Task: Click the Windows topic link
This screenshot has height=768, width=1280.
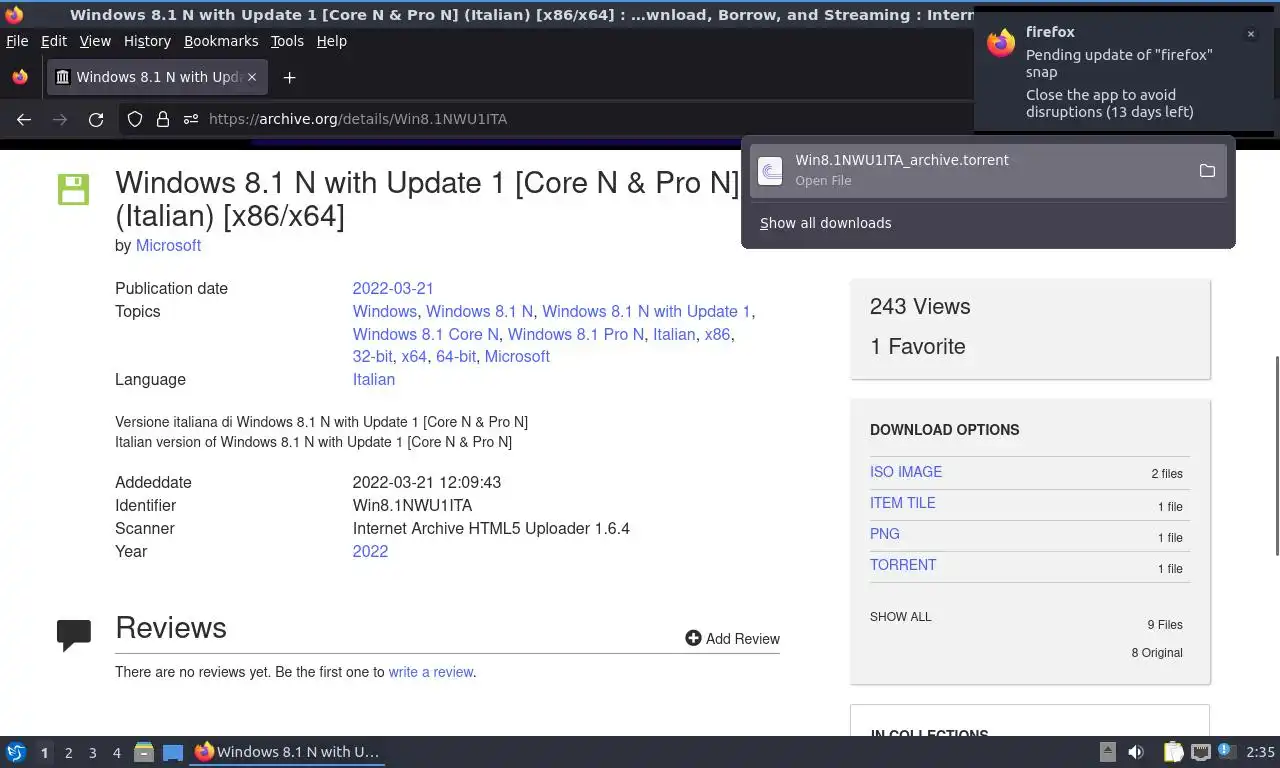Action: (x=384, y=311)
